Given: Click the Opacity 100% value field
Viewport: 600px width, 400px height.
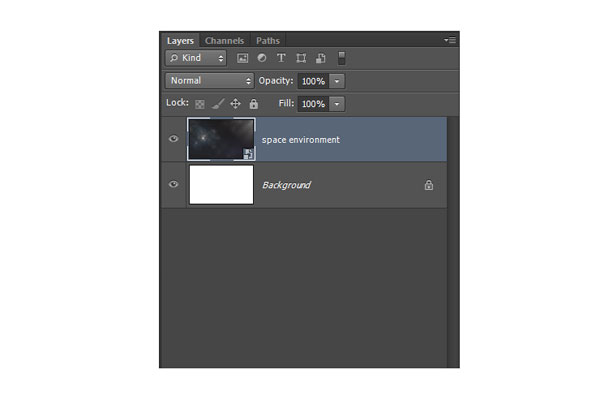Looking at the screenshot, I should [313, 81].
